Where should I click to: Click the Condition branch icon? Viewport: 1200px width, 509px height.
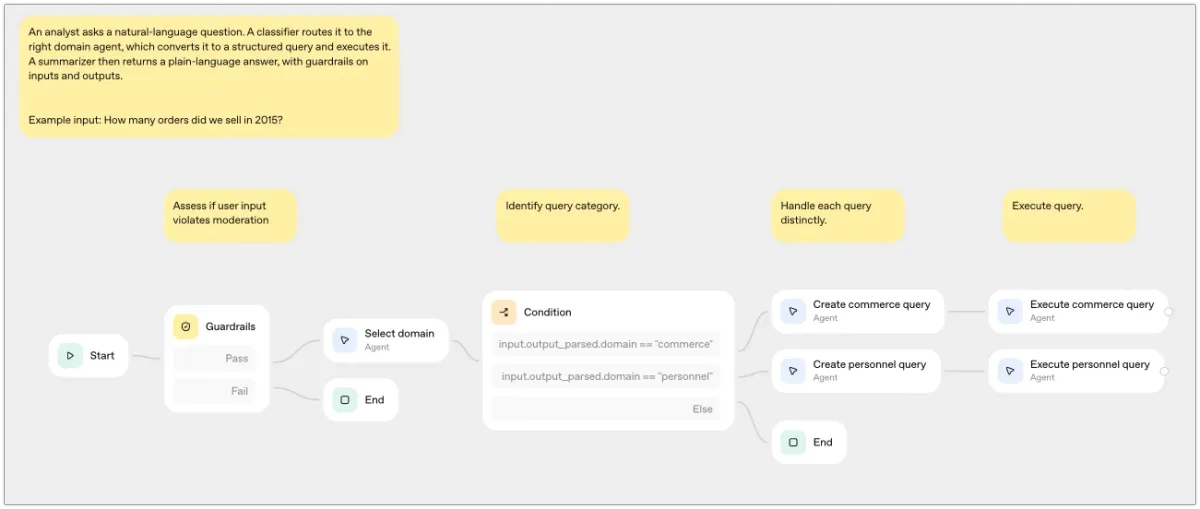504,312
